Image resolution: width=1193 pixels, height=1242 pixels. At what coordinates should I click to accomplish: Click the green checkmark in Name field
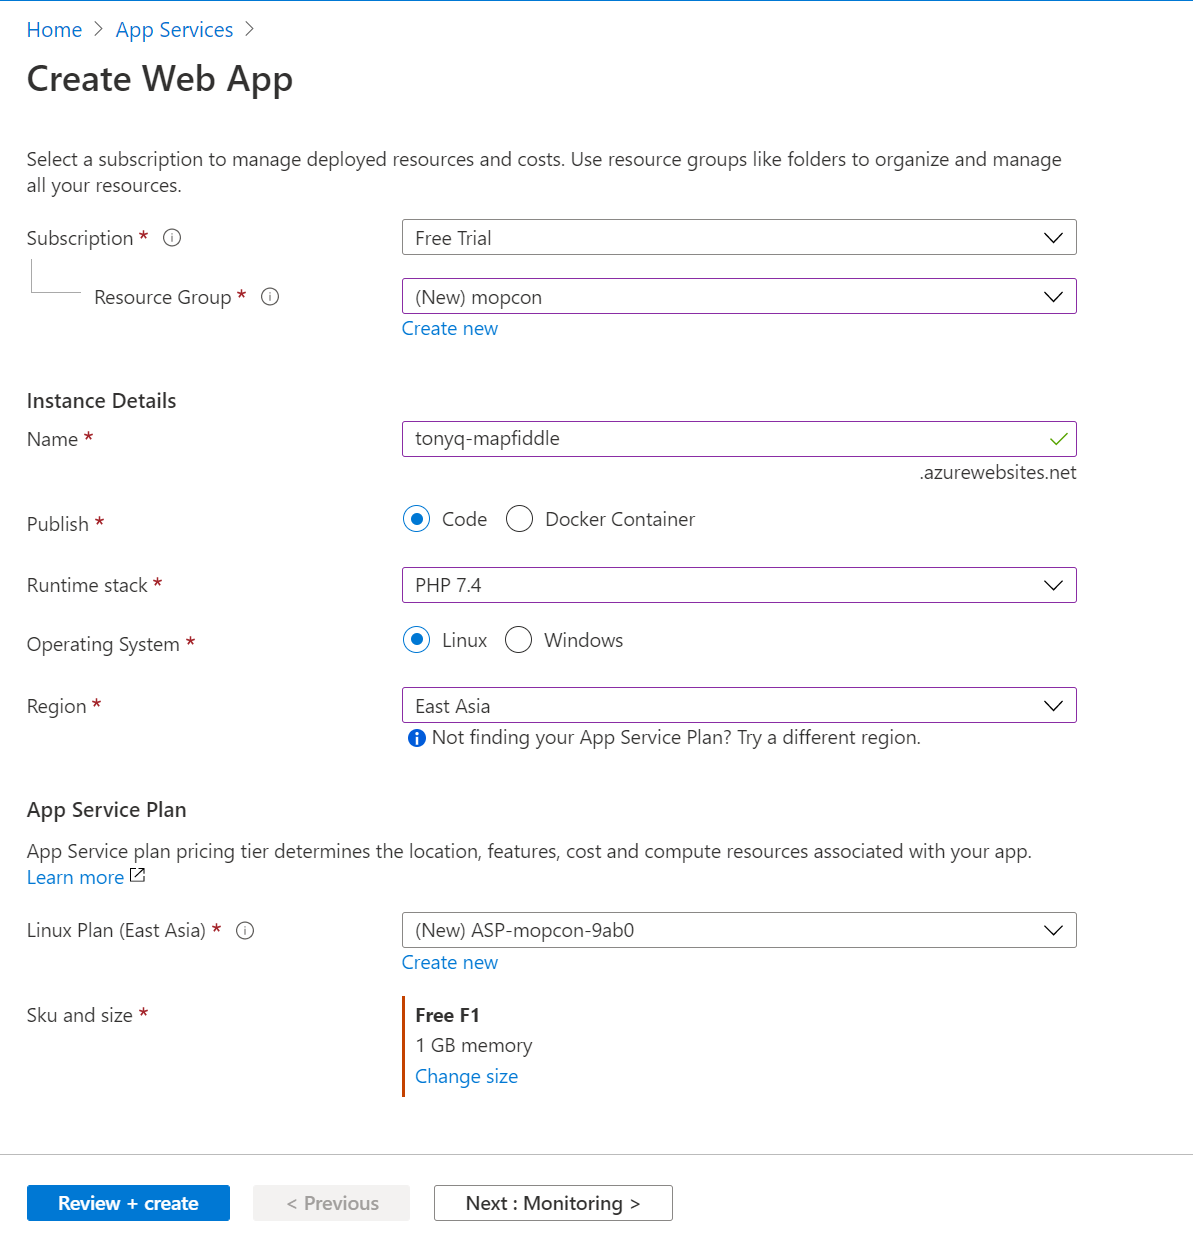[1059, 439]
